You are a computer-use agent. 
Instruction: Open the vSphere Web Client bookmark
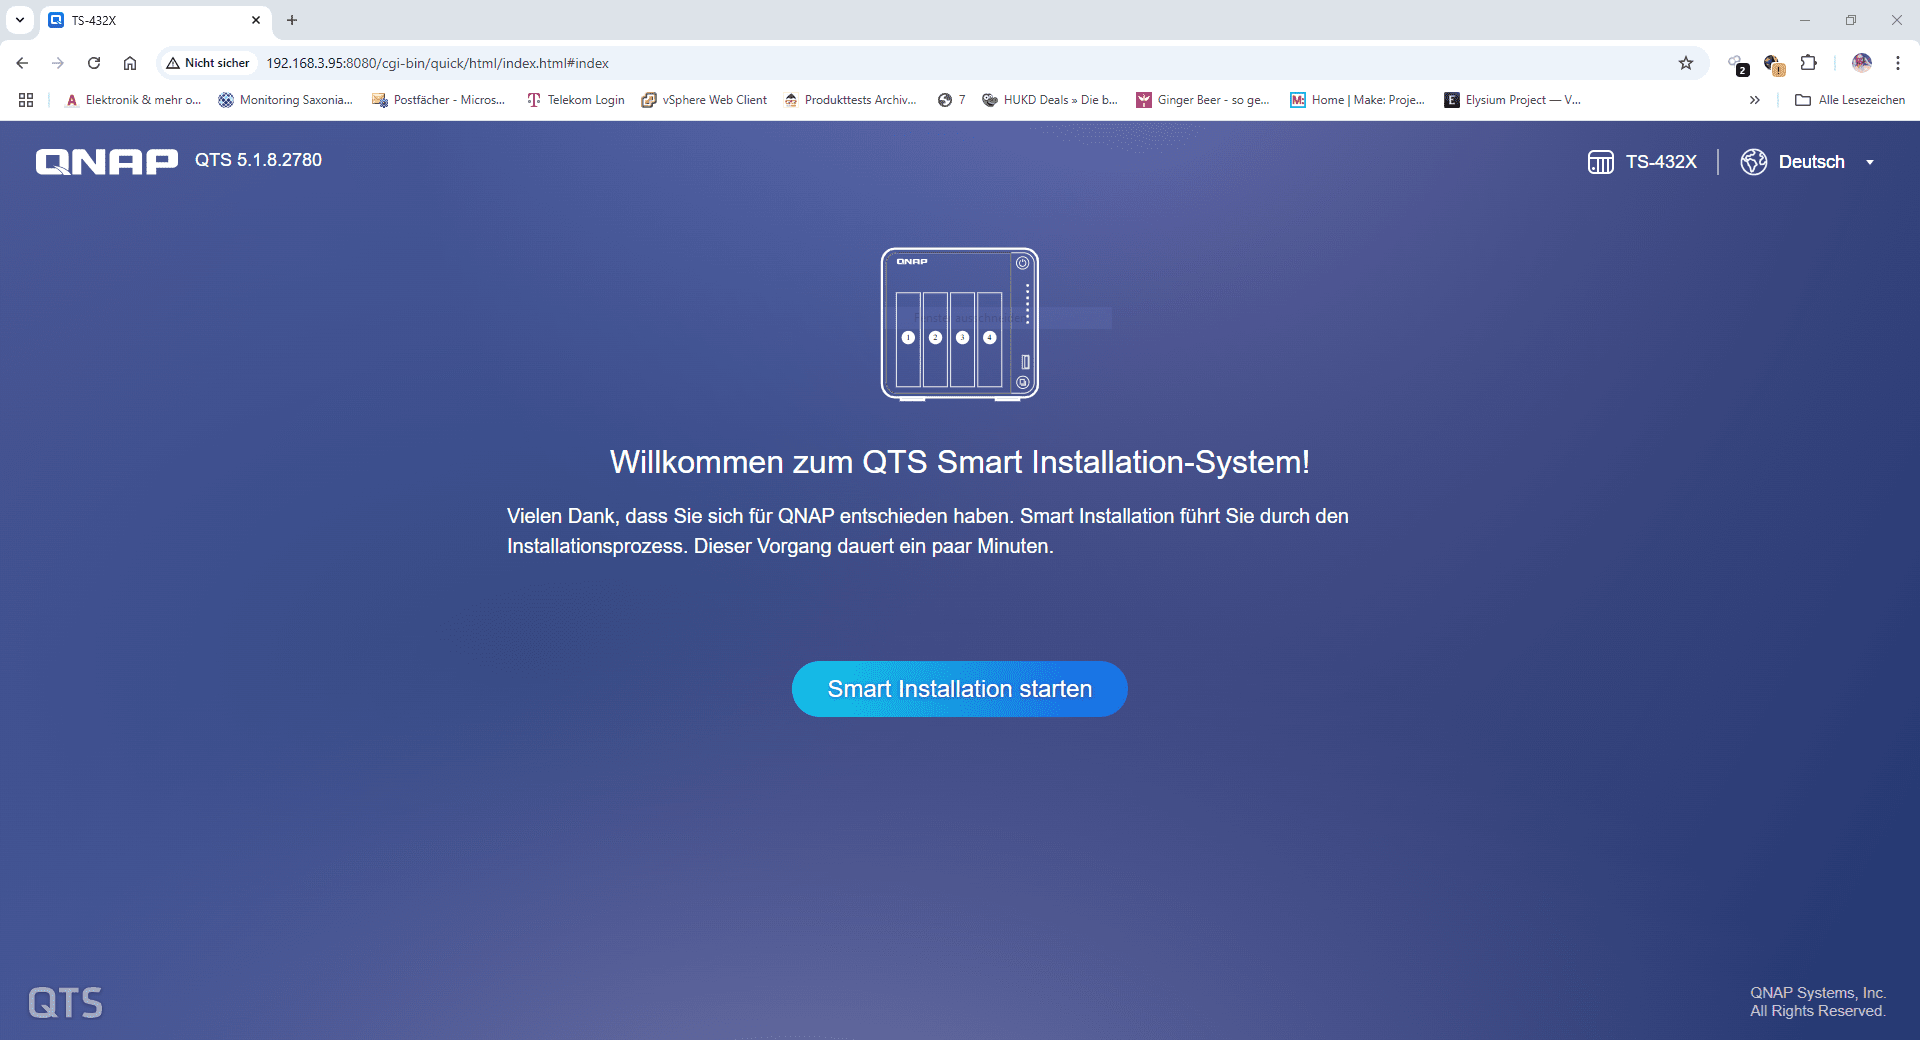pos(705,100)
